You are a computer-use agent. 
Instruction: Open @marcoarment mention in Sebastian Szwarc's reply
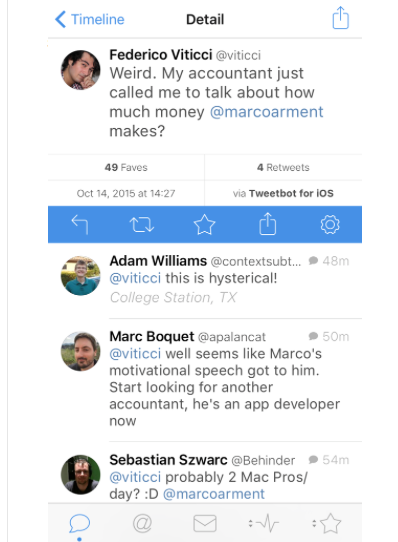point(214,494)
